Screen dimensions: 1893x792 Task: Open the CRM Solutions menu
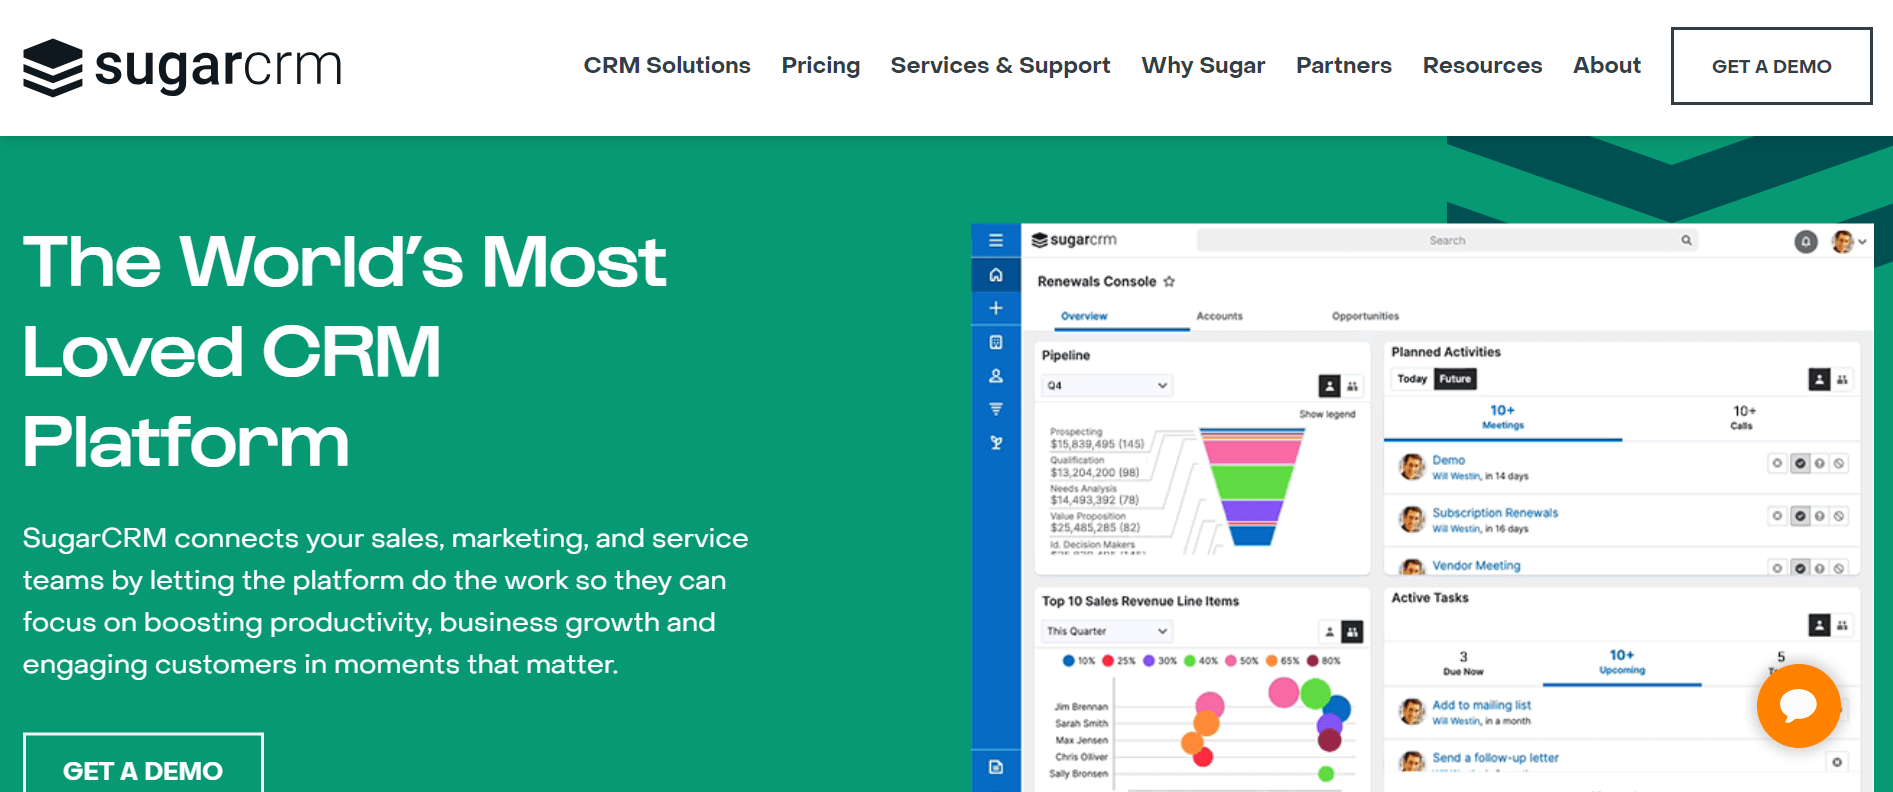coord(666,65)
